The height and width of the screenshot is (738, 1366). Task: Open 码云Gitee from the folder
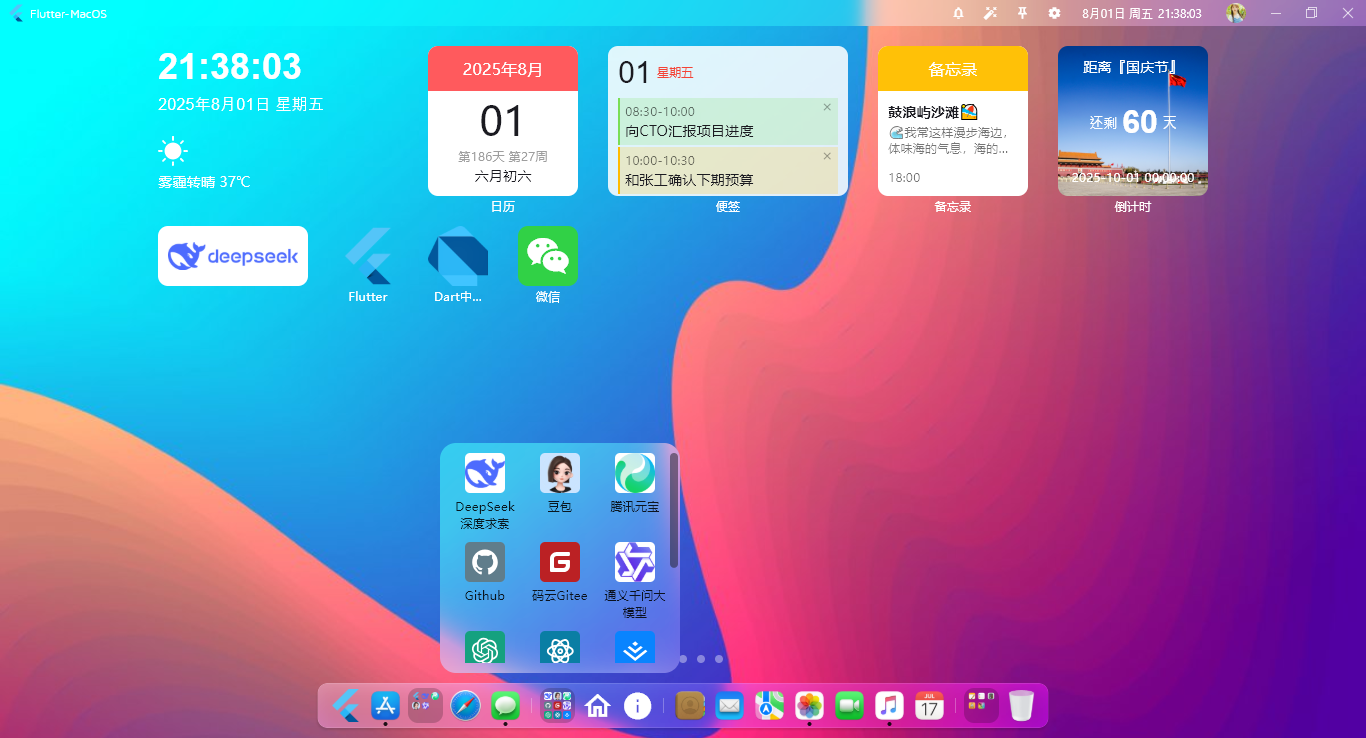559,562
